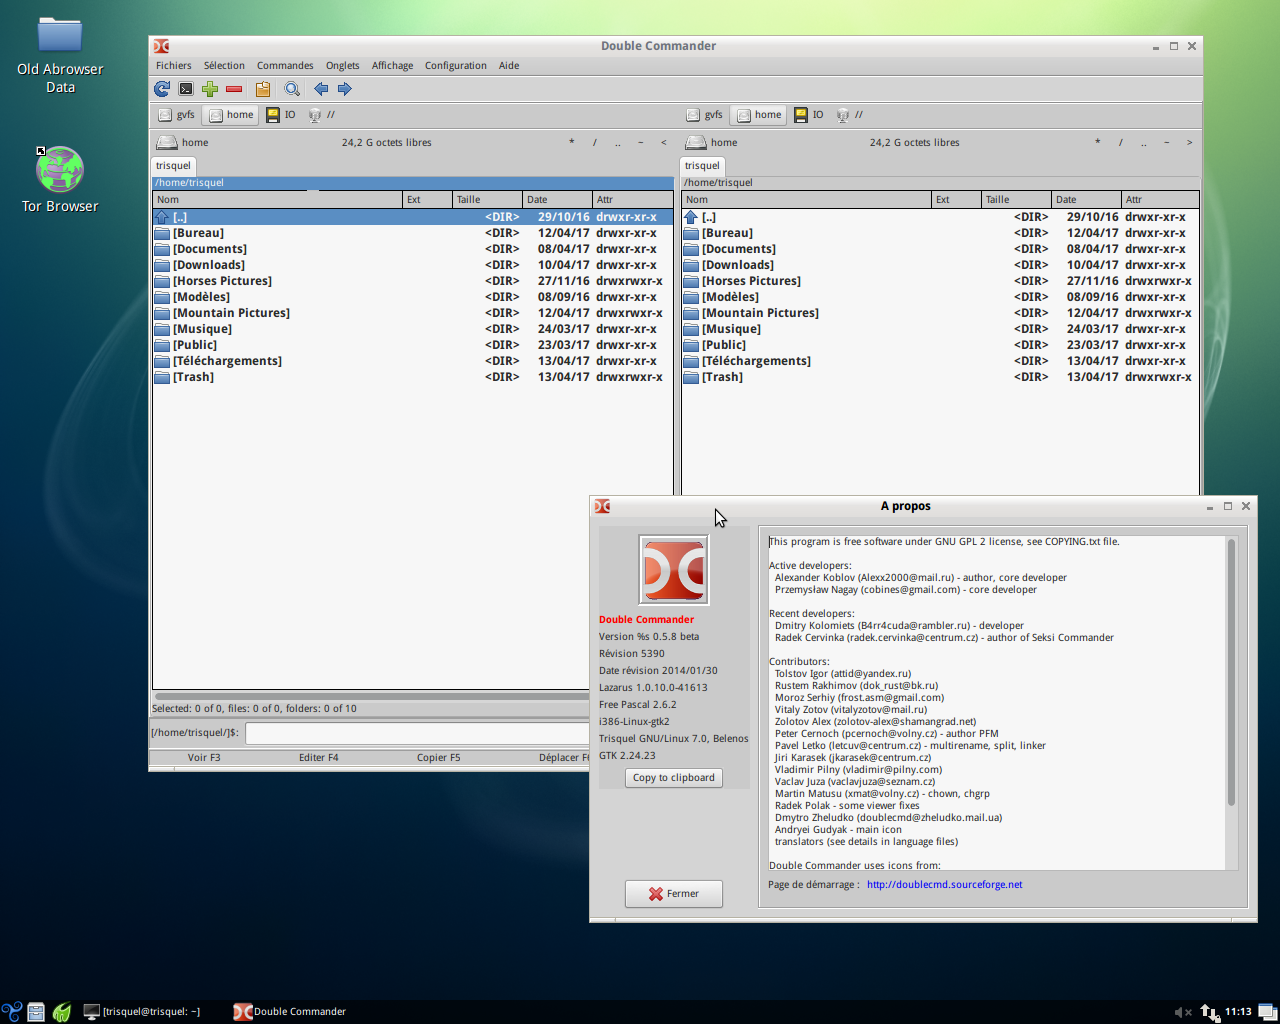Image resolution: width=1280 pixels, height=1024 pixels.
Task: Open left panel drive list icon
Action: click(166, 142)
